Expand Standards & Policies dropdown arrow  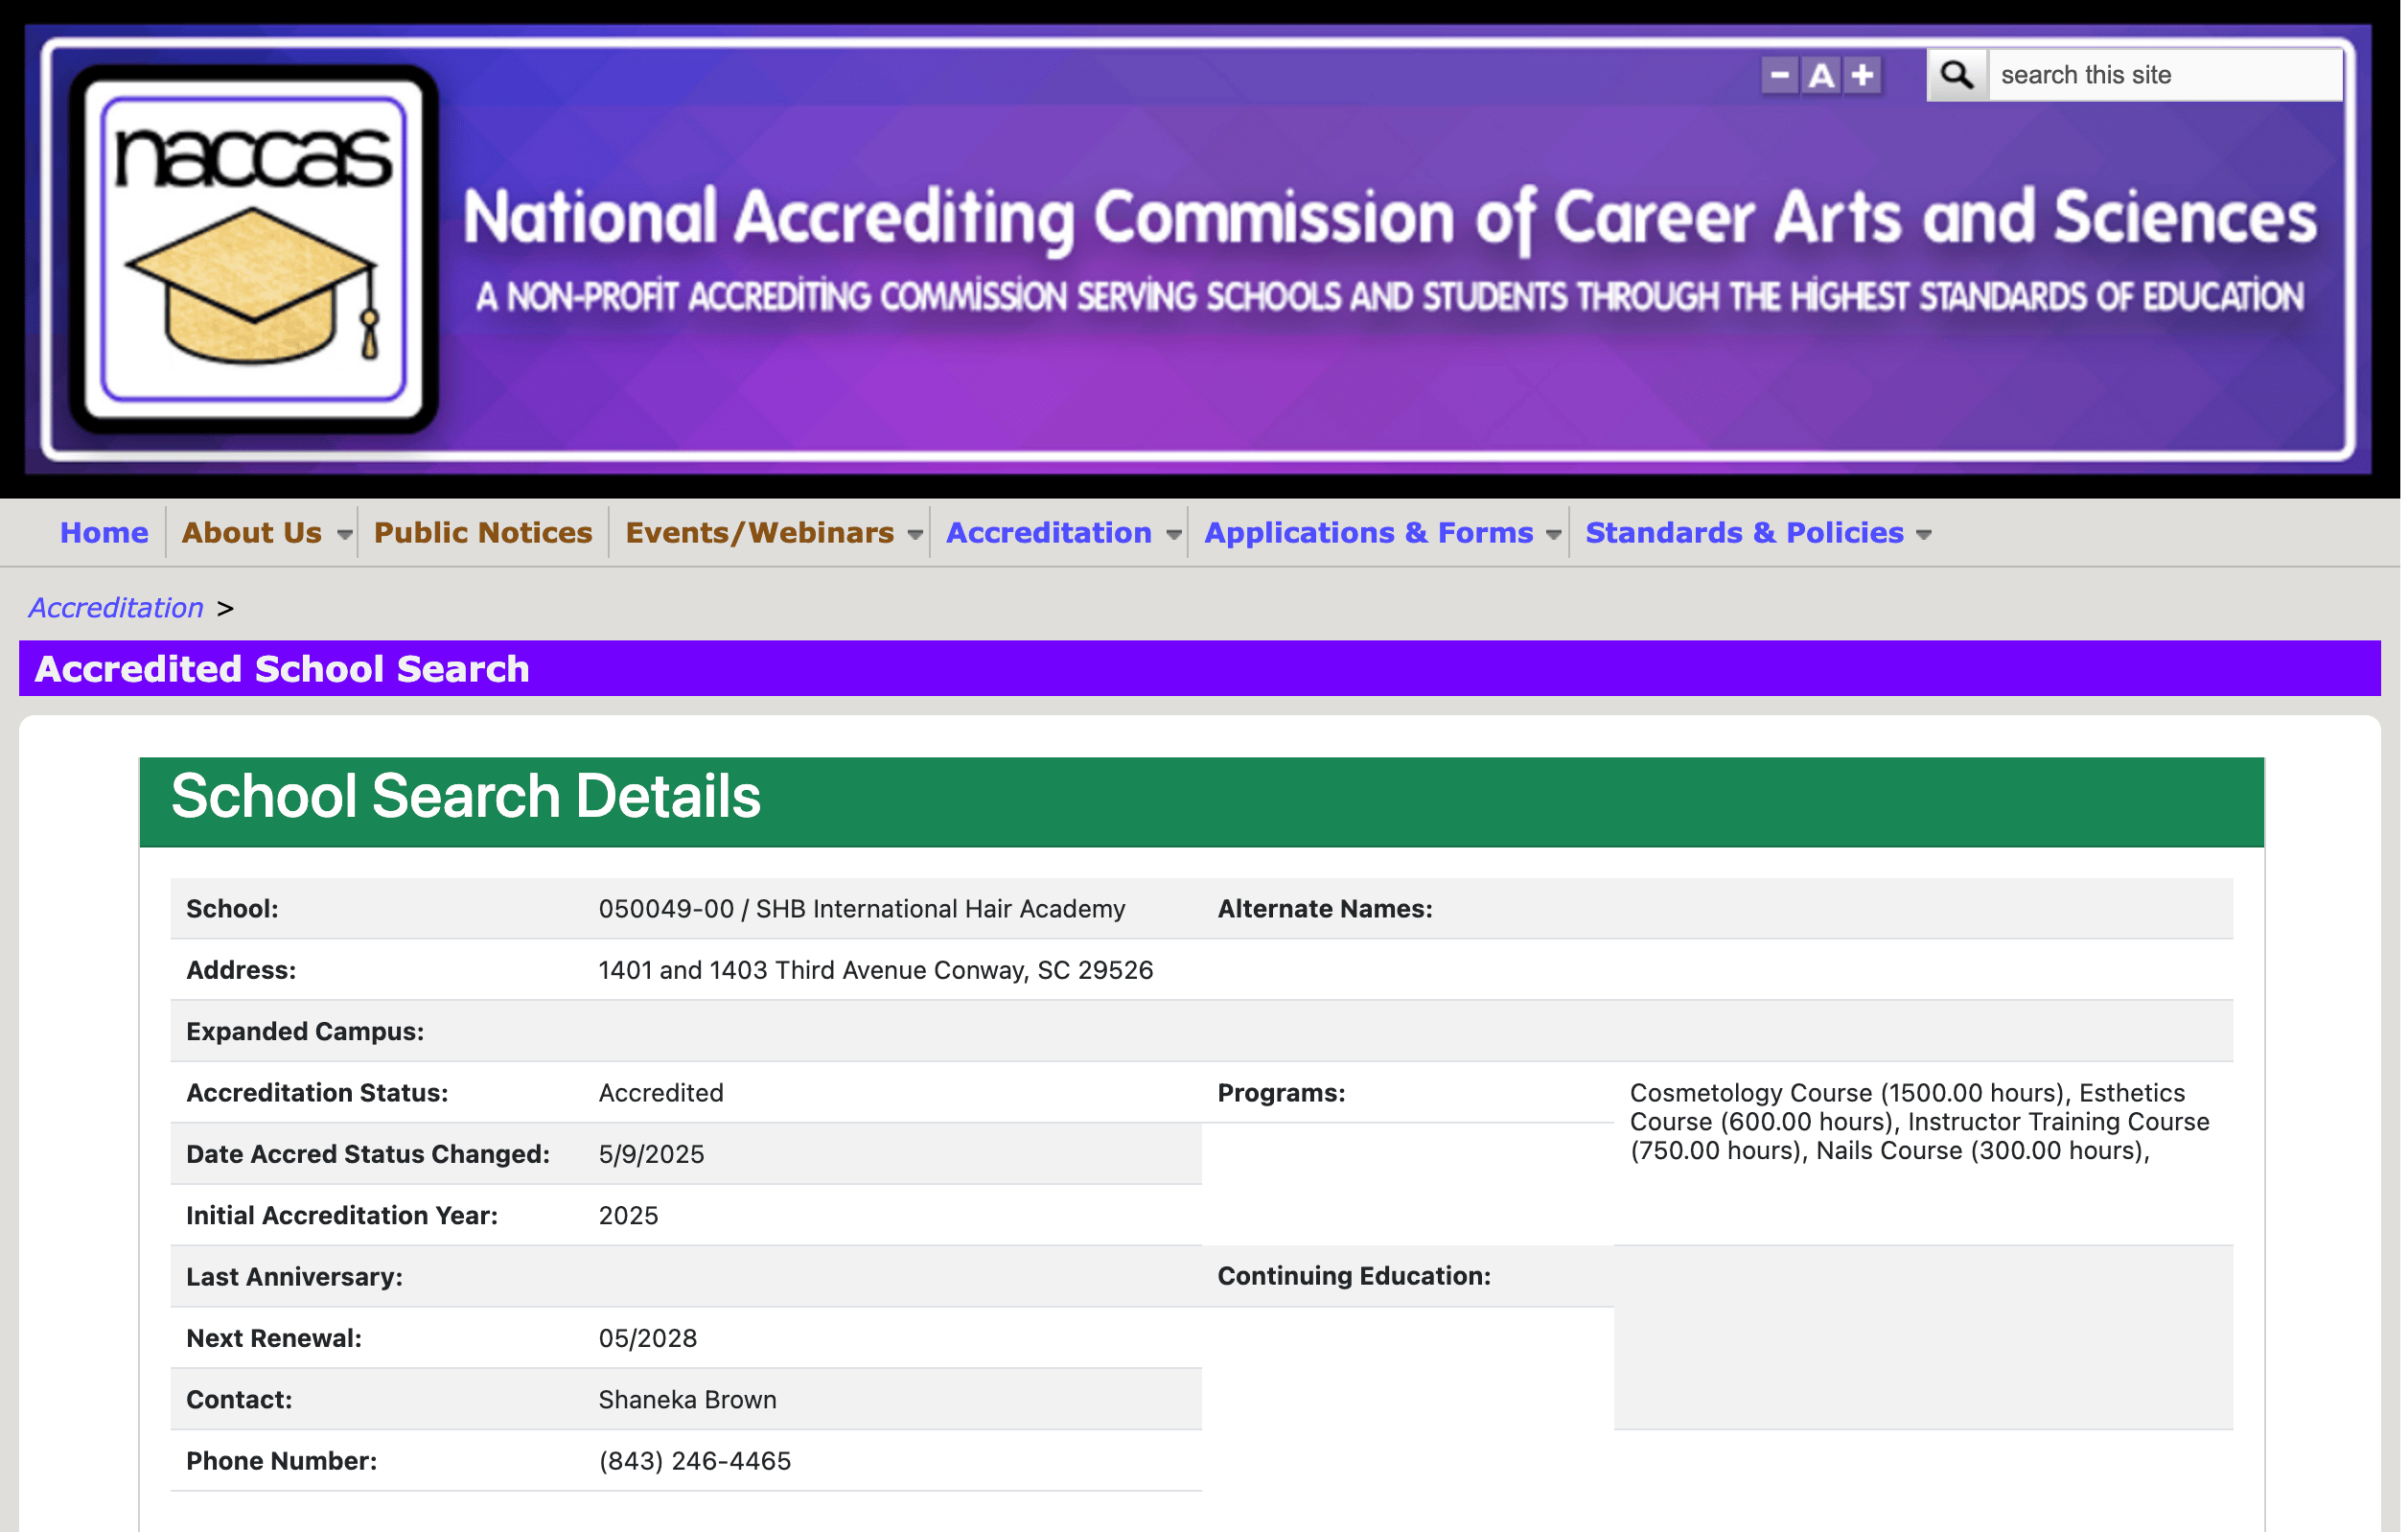[1923, 535]
